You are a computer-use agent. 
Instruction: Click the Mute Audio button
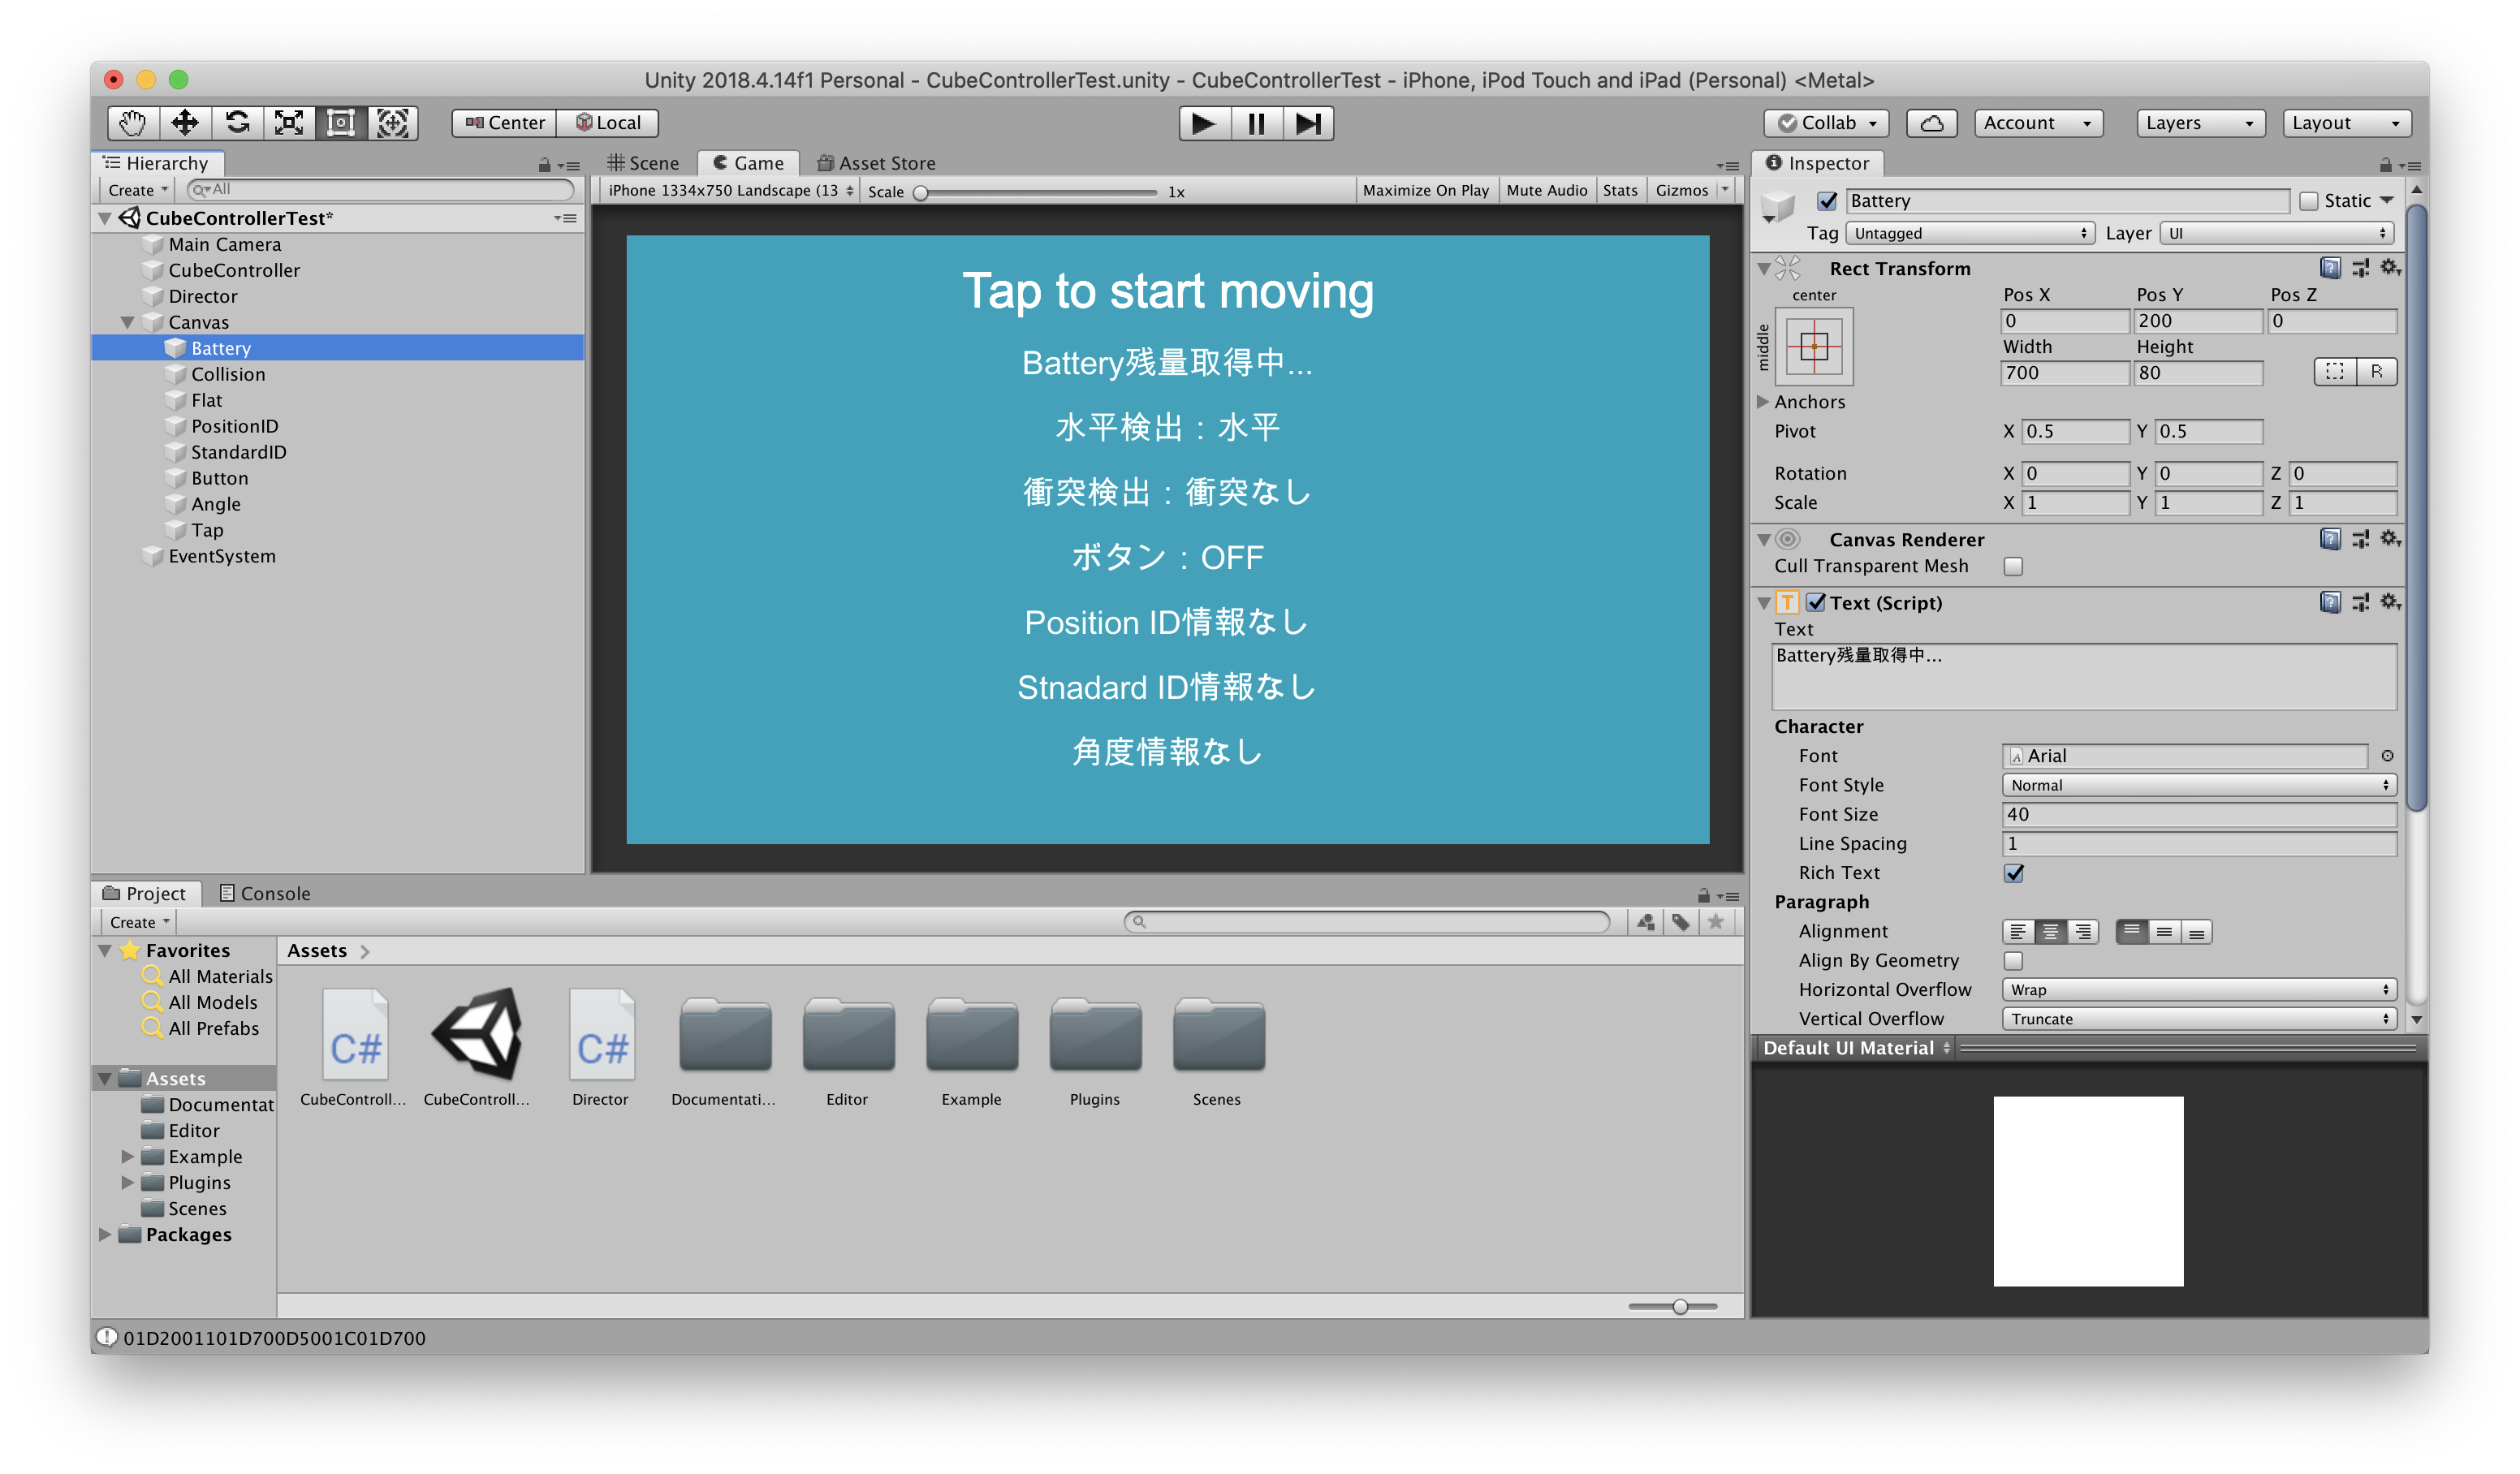[1546, 190]
